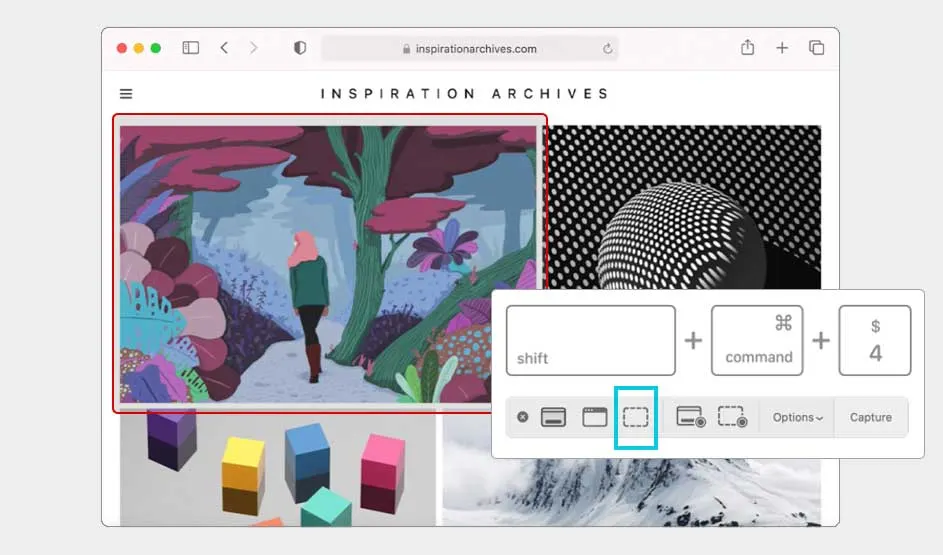
Task: Go forward with the right chevron
Action: click(253, 48)
